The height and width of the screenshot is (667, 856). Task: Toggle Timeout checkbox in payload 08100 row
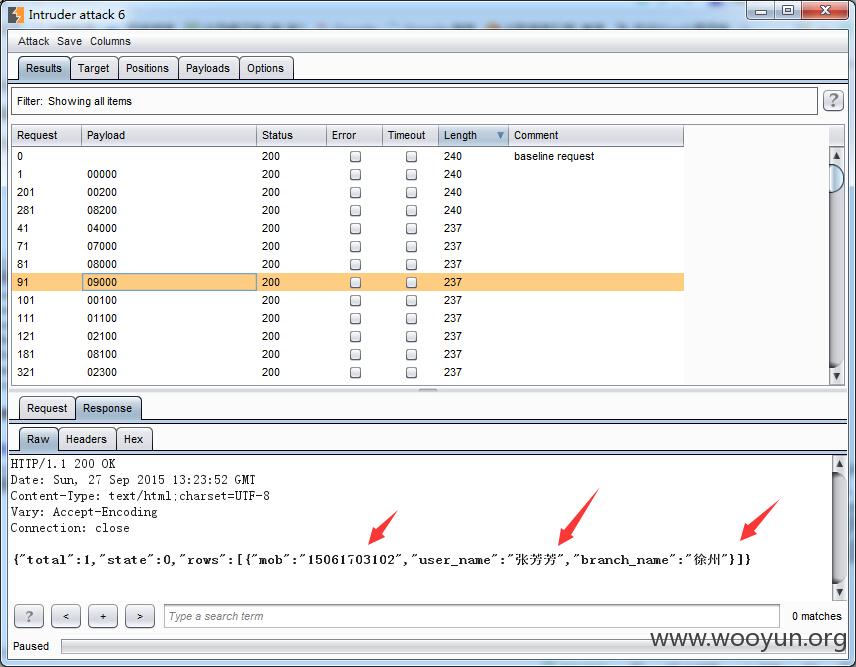[x=412, y=354]
